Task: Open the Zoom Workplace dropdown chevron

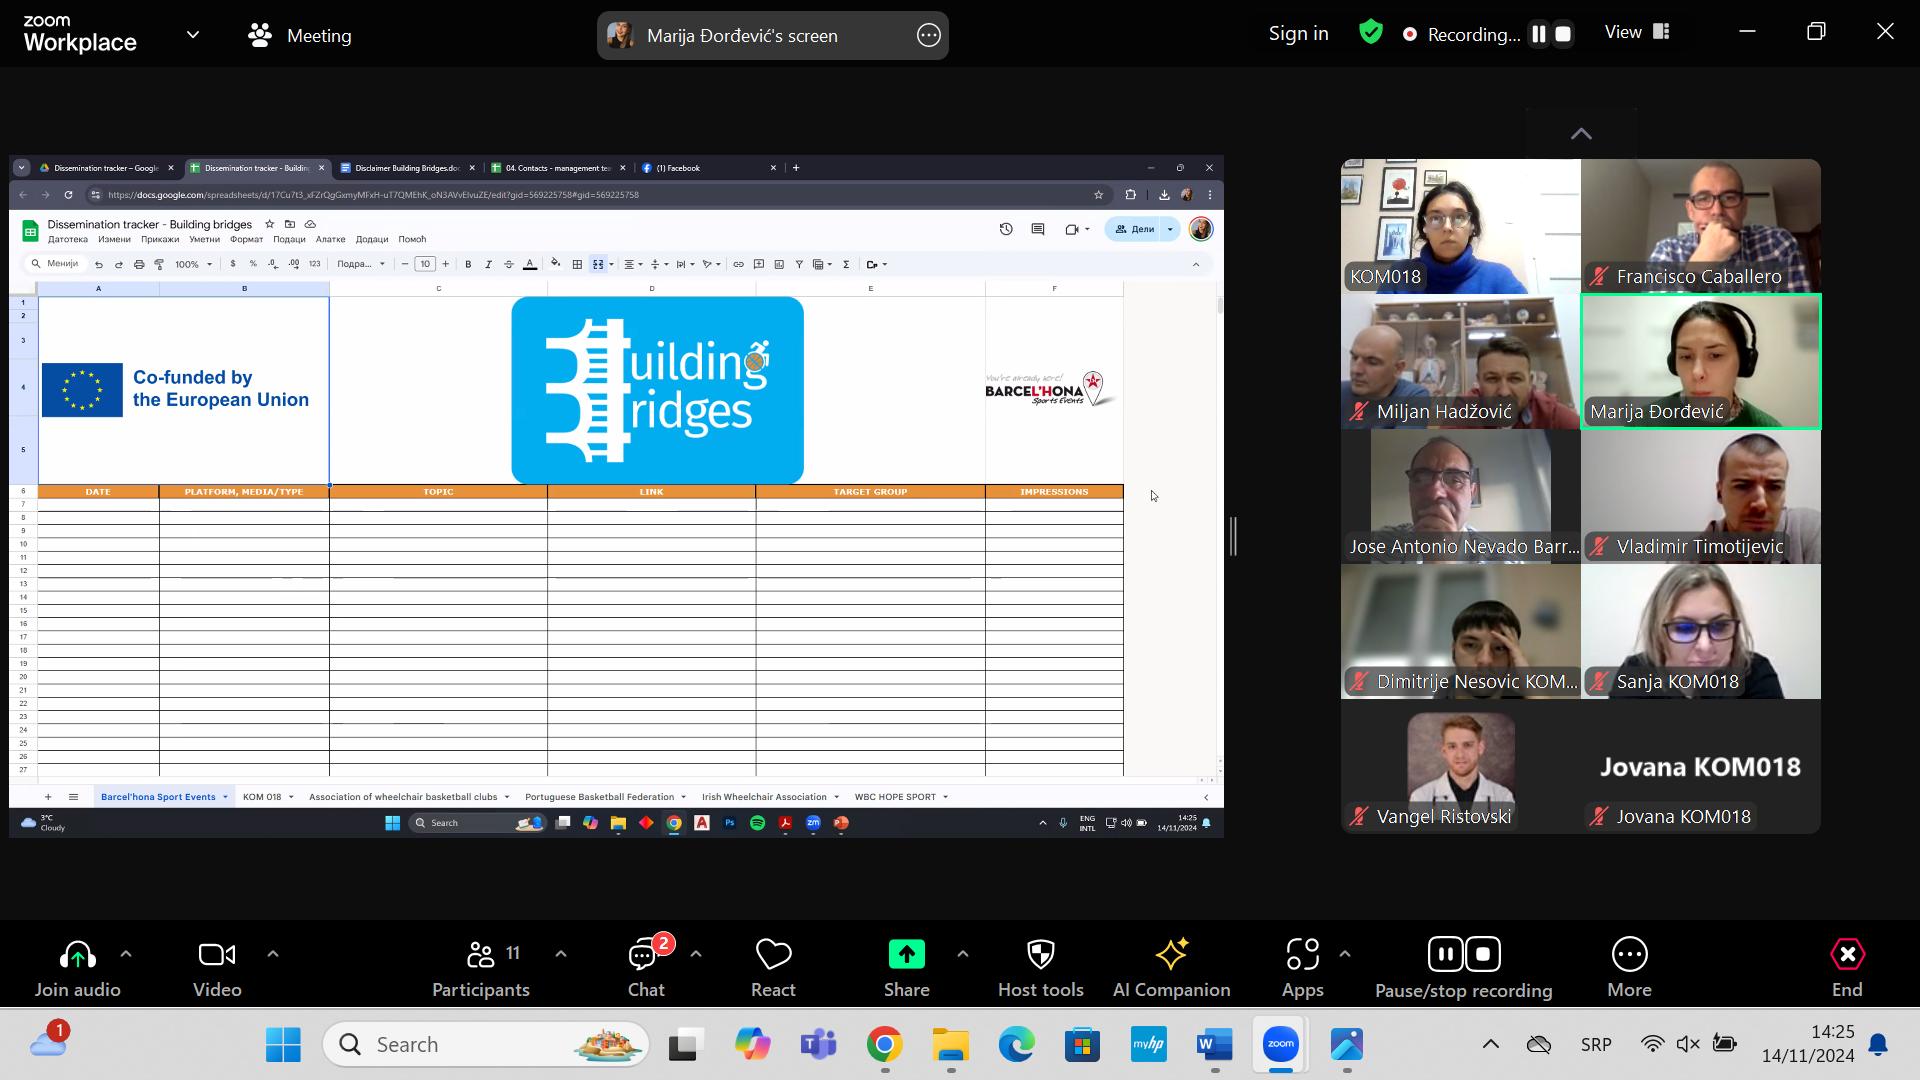Action: tap(193, 35)
